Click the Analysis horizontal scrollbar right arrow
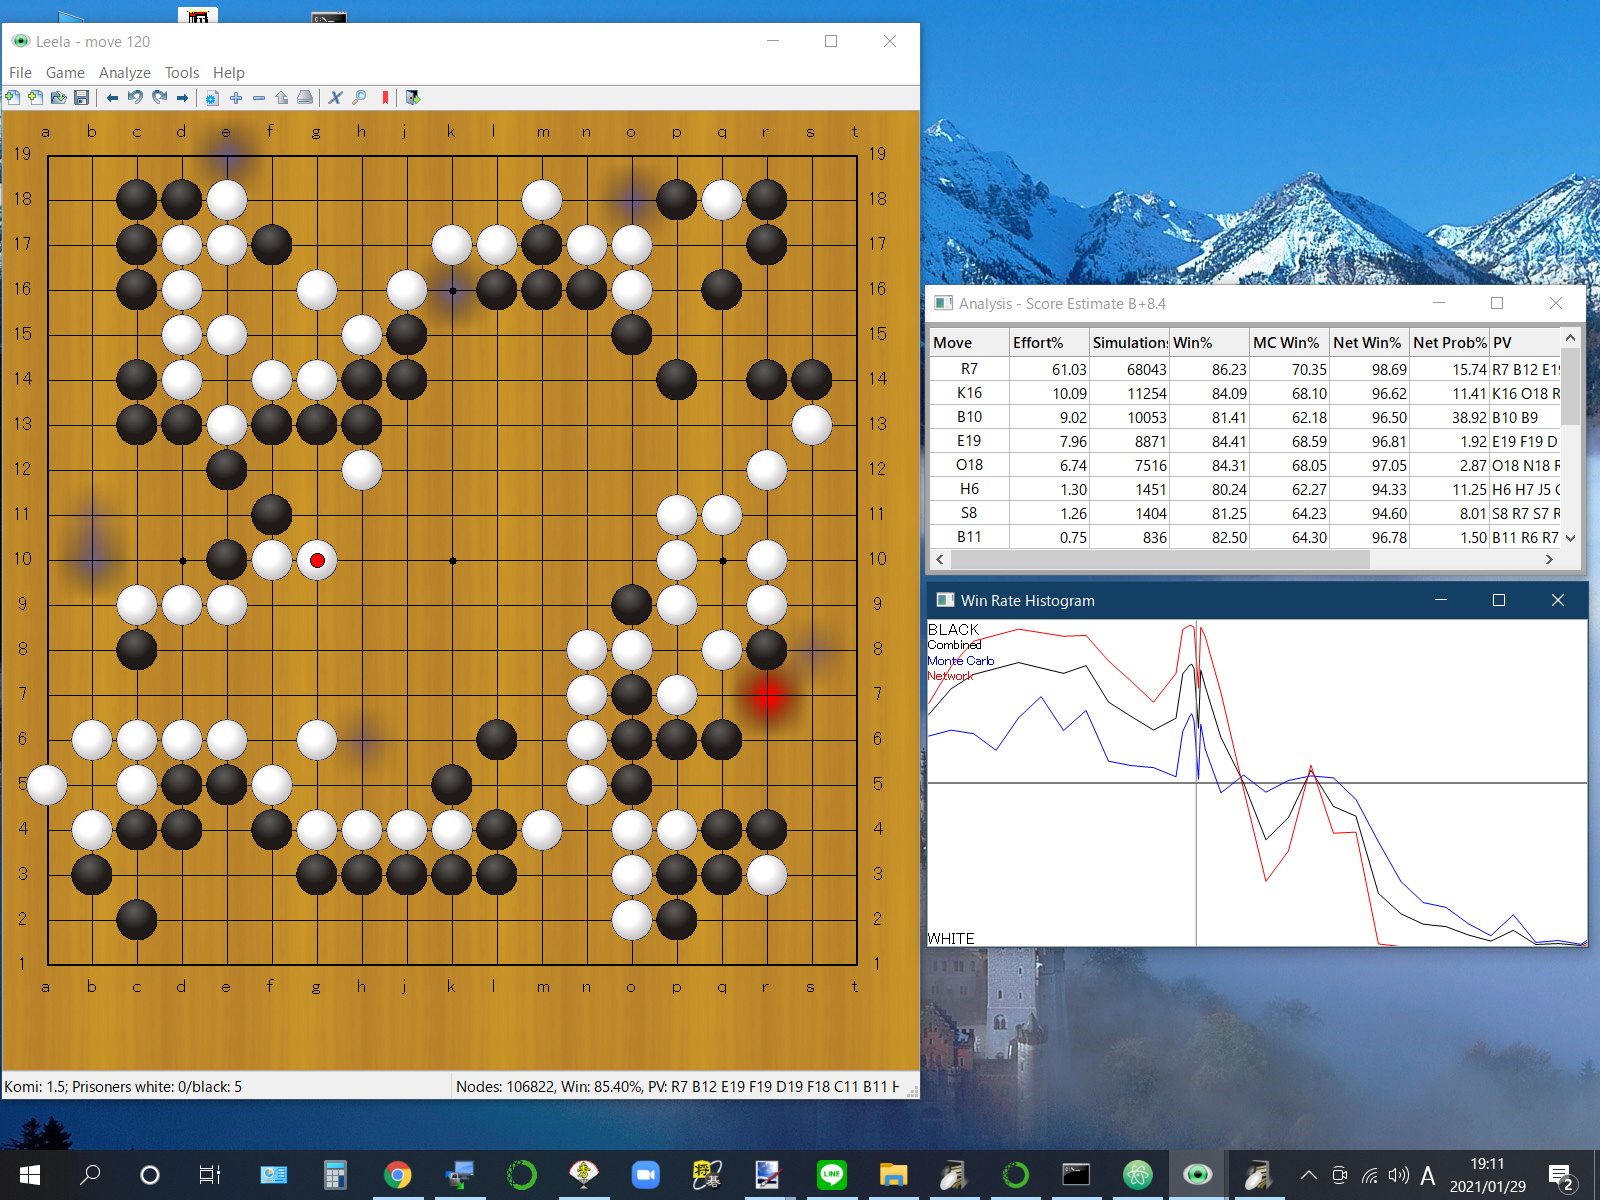1600x1200 pixels. click(1549, 560)
